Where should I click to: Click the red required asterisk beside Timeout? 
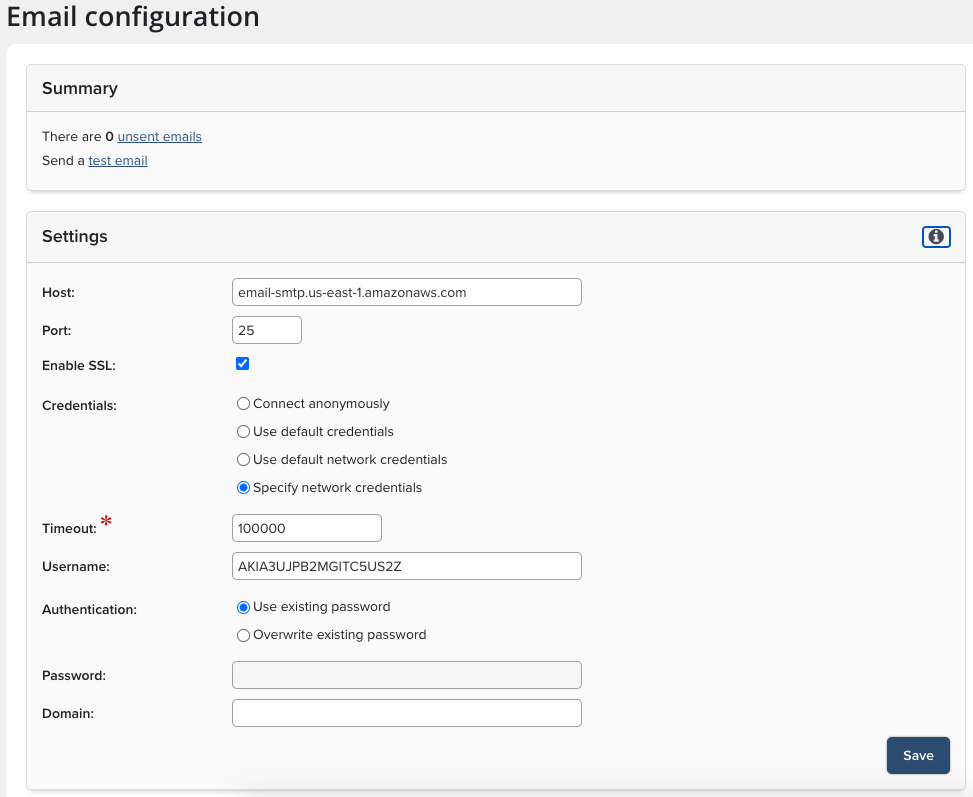[105, 523]
